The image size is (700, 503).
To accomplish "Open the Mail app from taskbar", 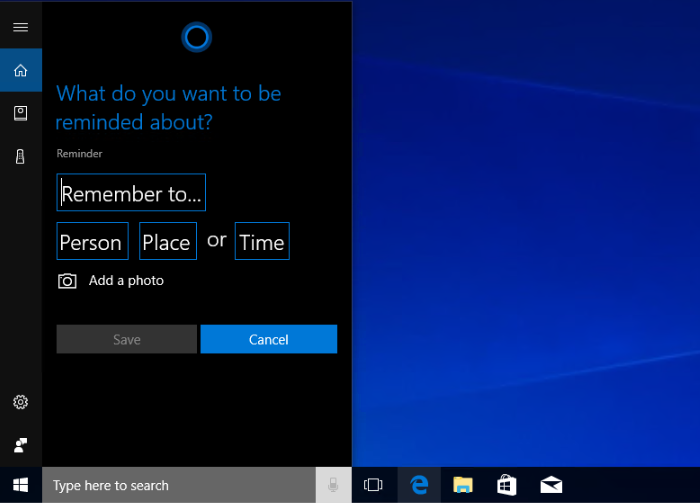I will coord(551,485).
